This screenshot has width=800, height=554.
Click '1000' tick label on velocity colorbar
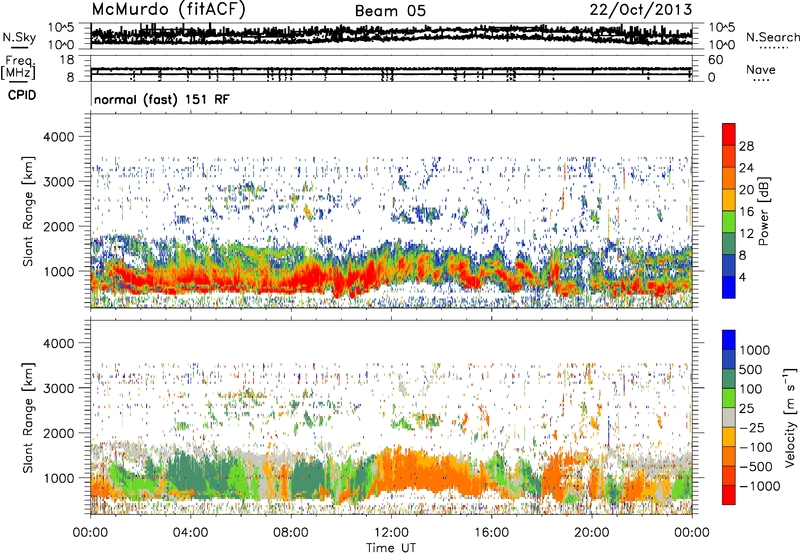click(x=755, y=350)
